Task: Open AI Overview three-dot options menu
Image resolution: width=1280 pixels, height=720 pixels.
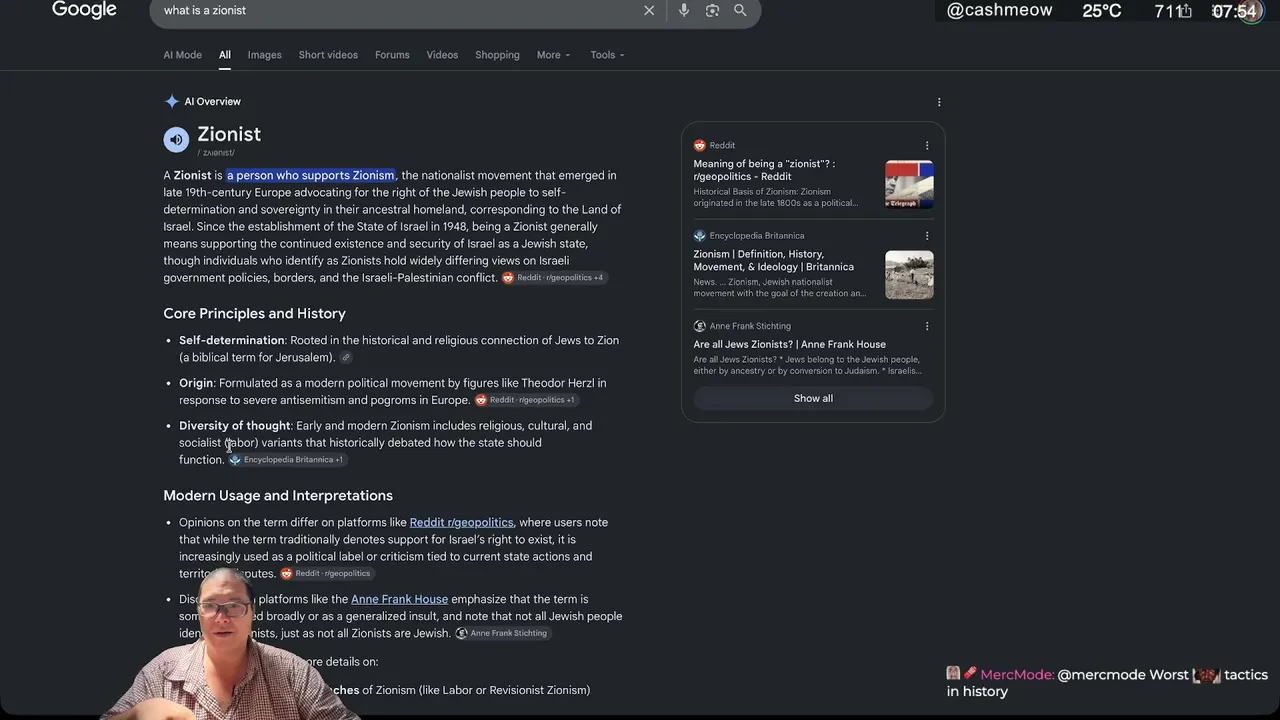Action: (939, 102)
